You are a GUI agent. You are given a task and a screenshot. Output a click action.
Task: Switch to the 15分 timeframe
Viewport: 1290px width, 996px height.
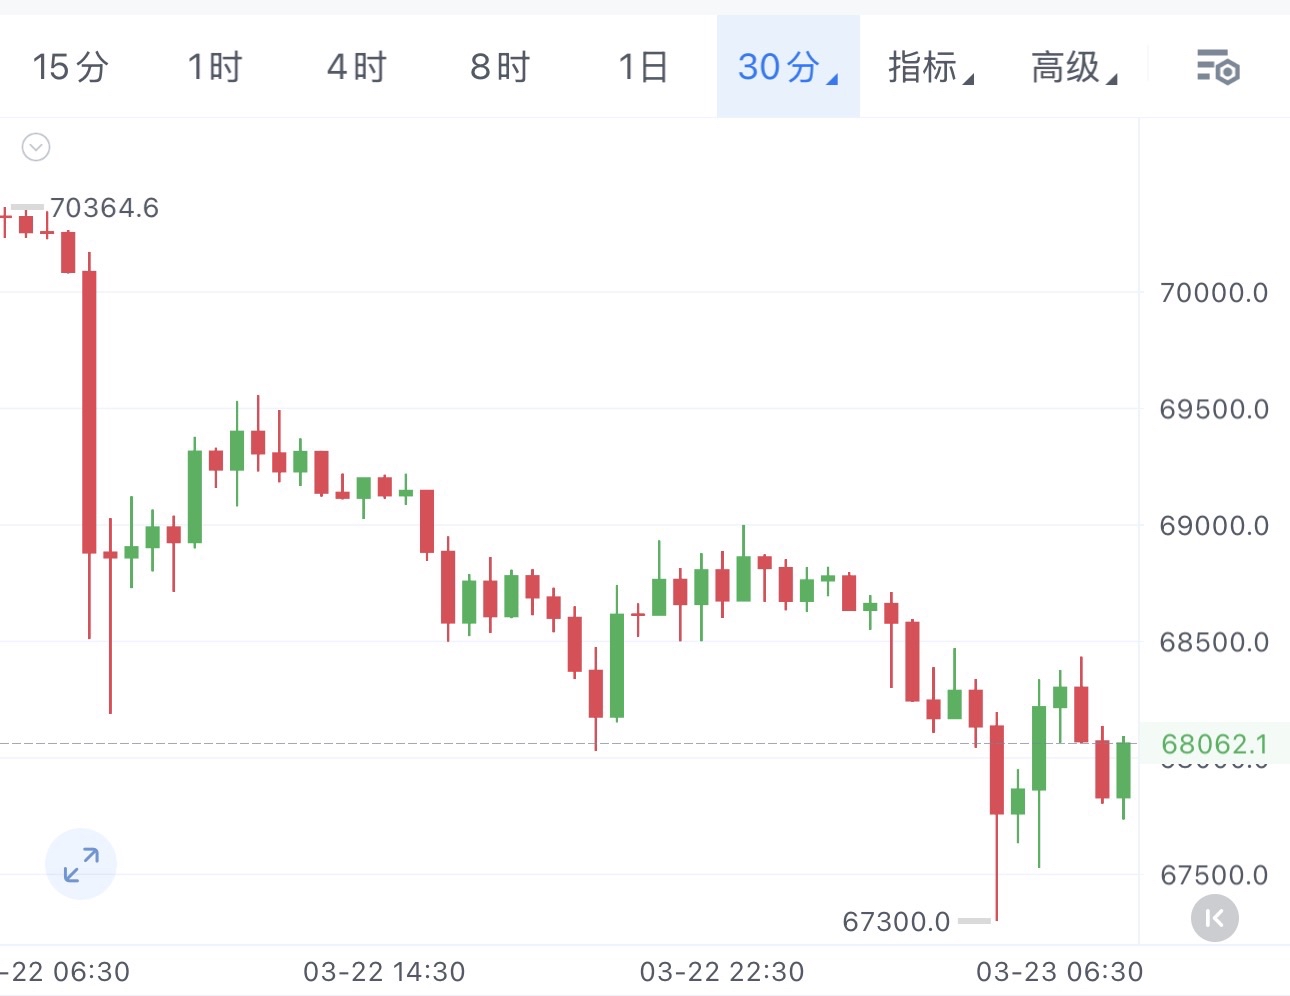pyautogui.click(x=70, y=68)
